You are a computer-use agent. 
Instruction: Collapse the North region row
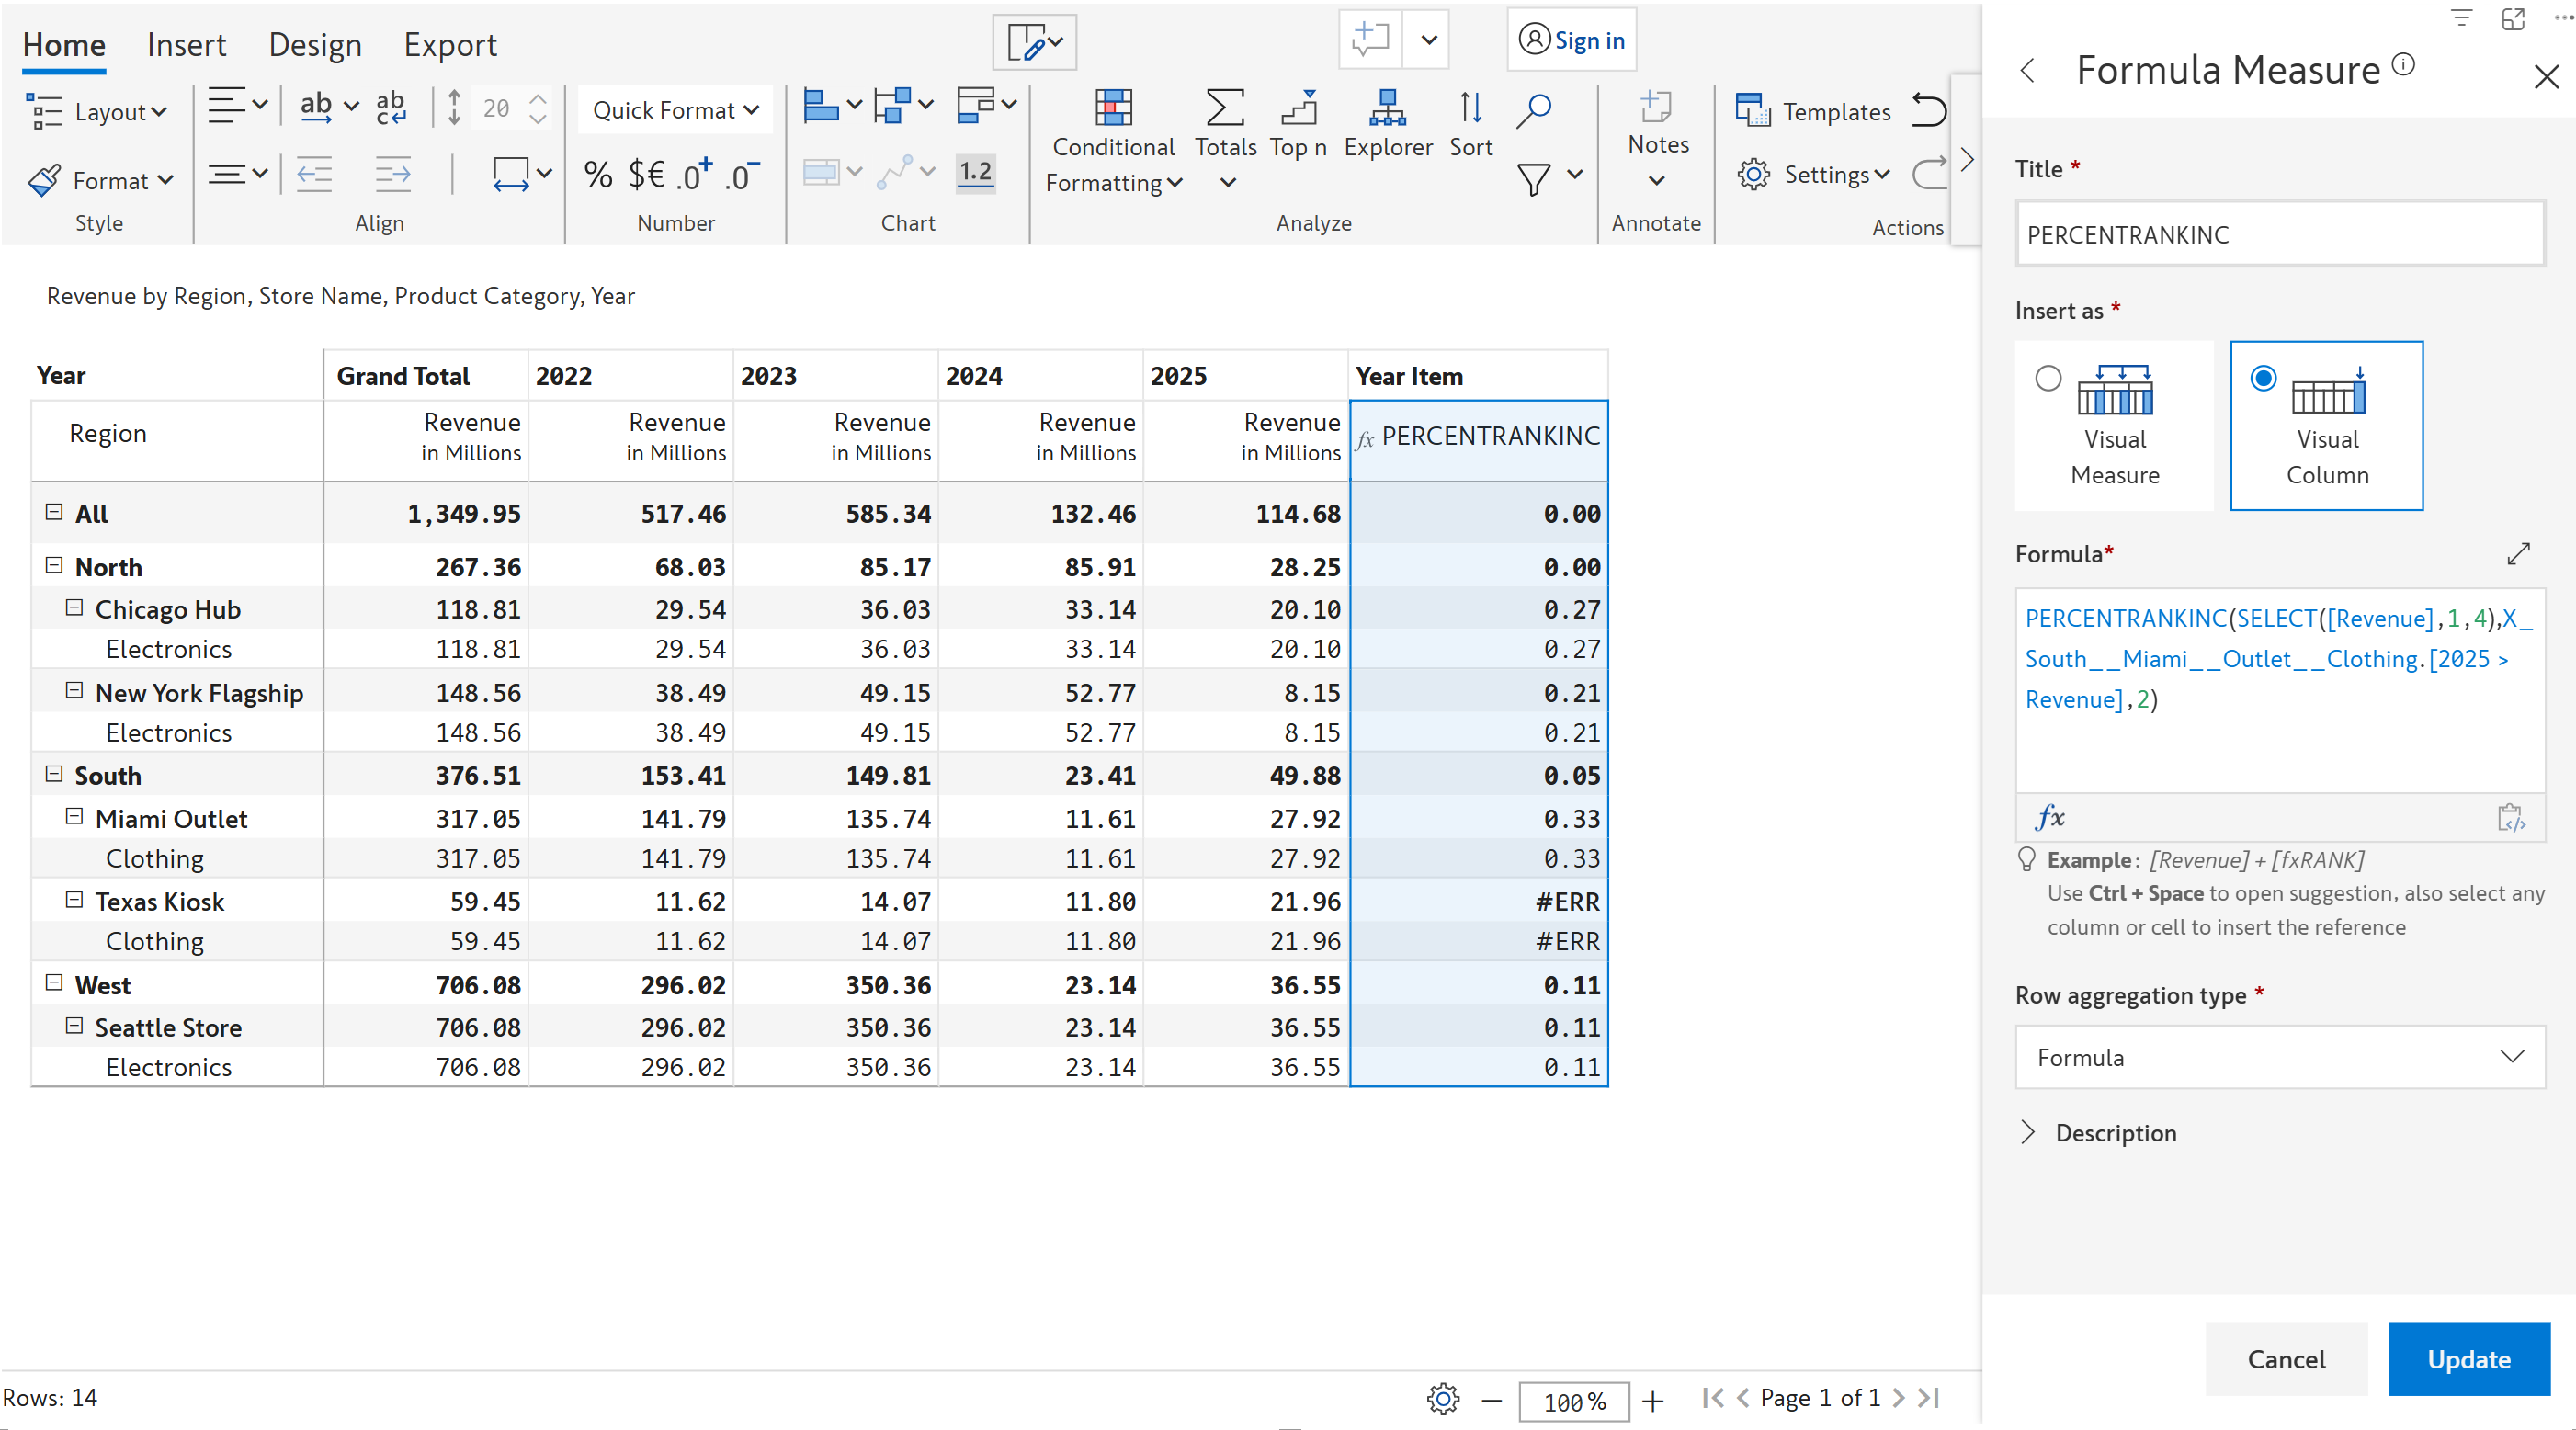tap(54, 566)
